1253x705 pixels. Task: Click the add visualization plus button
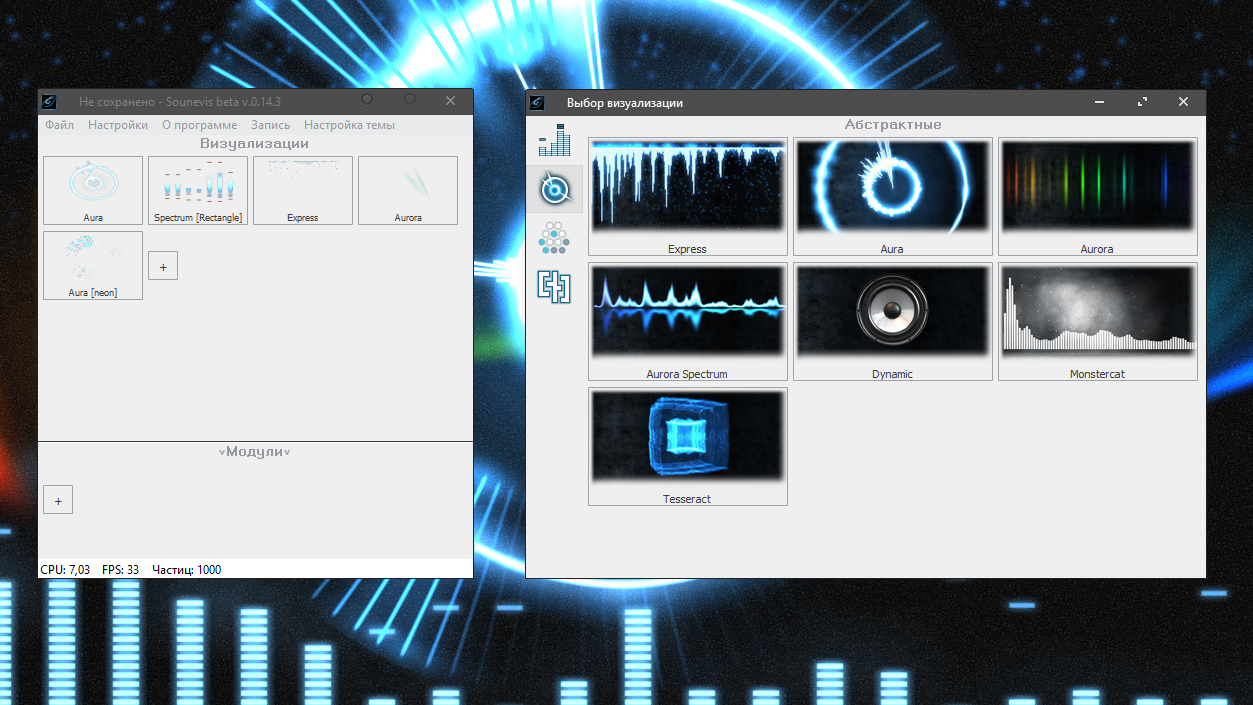[x=163, y=266]
